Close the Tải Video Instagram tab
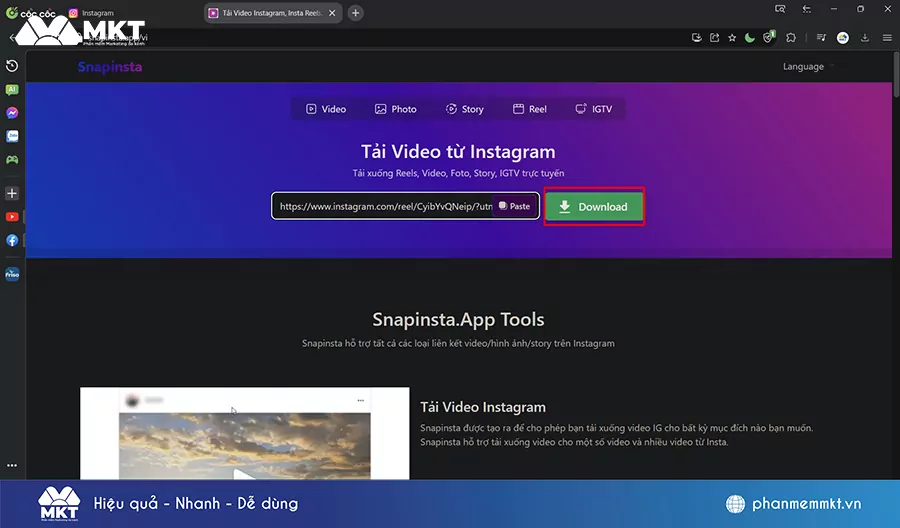 pos(332,13)
